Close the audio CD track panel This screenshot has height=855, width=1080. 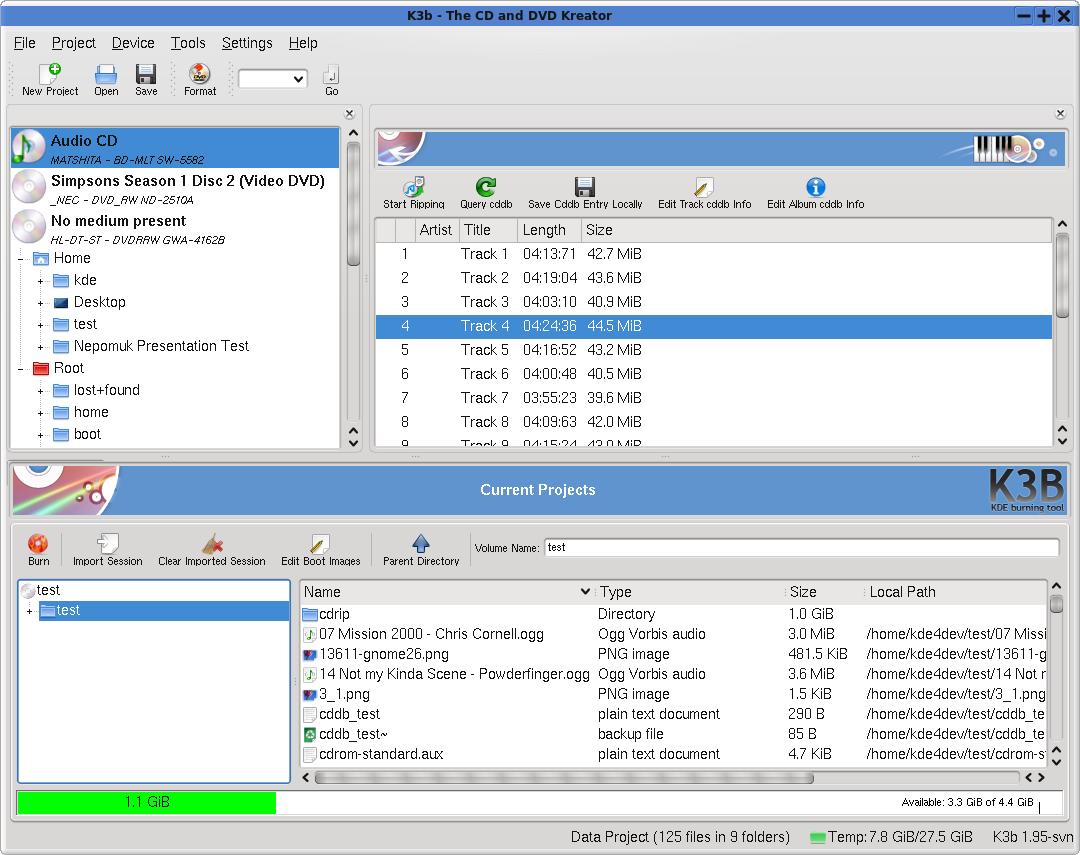[1060, 114]
